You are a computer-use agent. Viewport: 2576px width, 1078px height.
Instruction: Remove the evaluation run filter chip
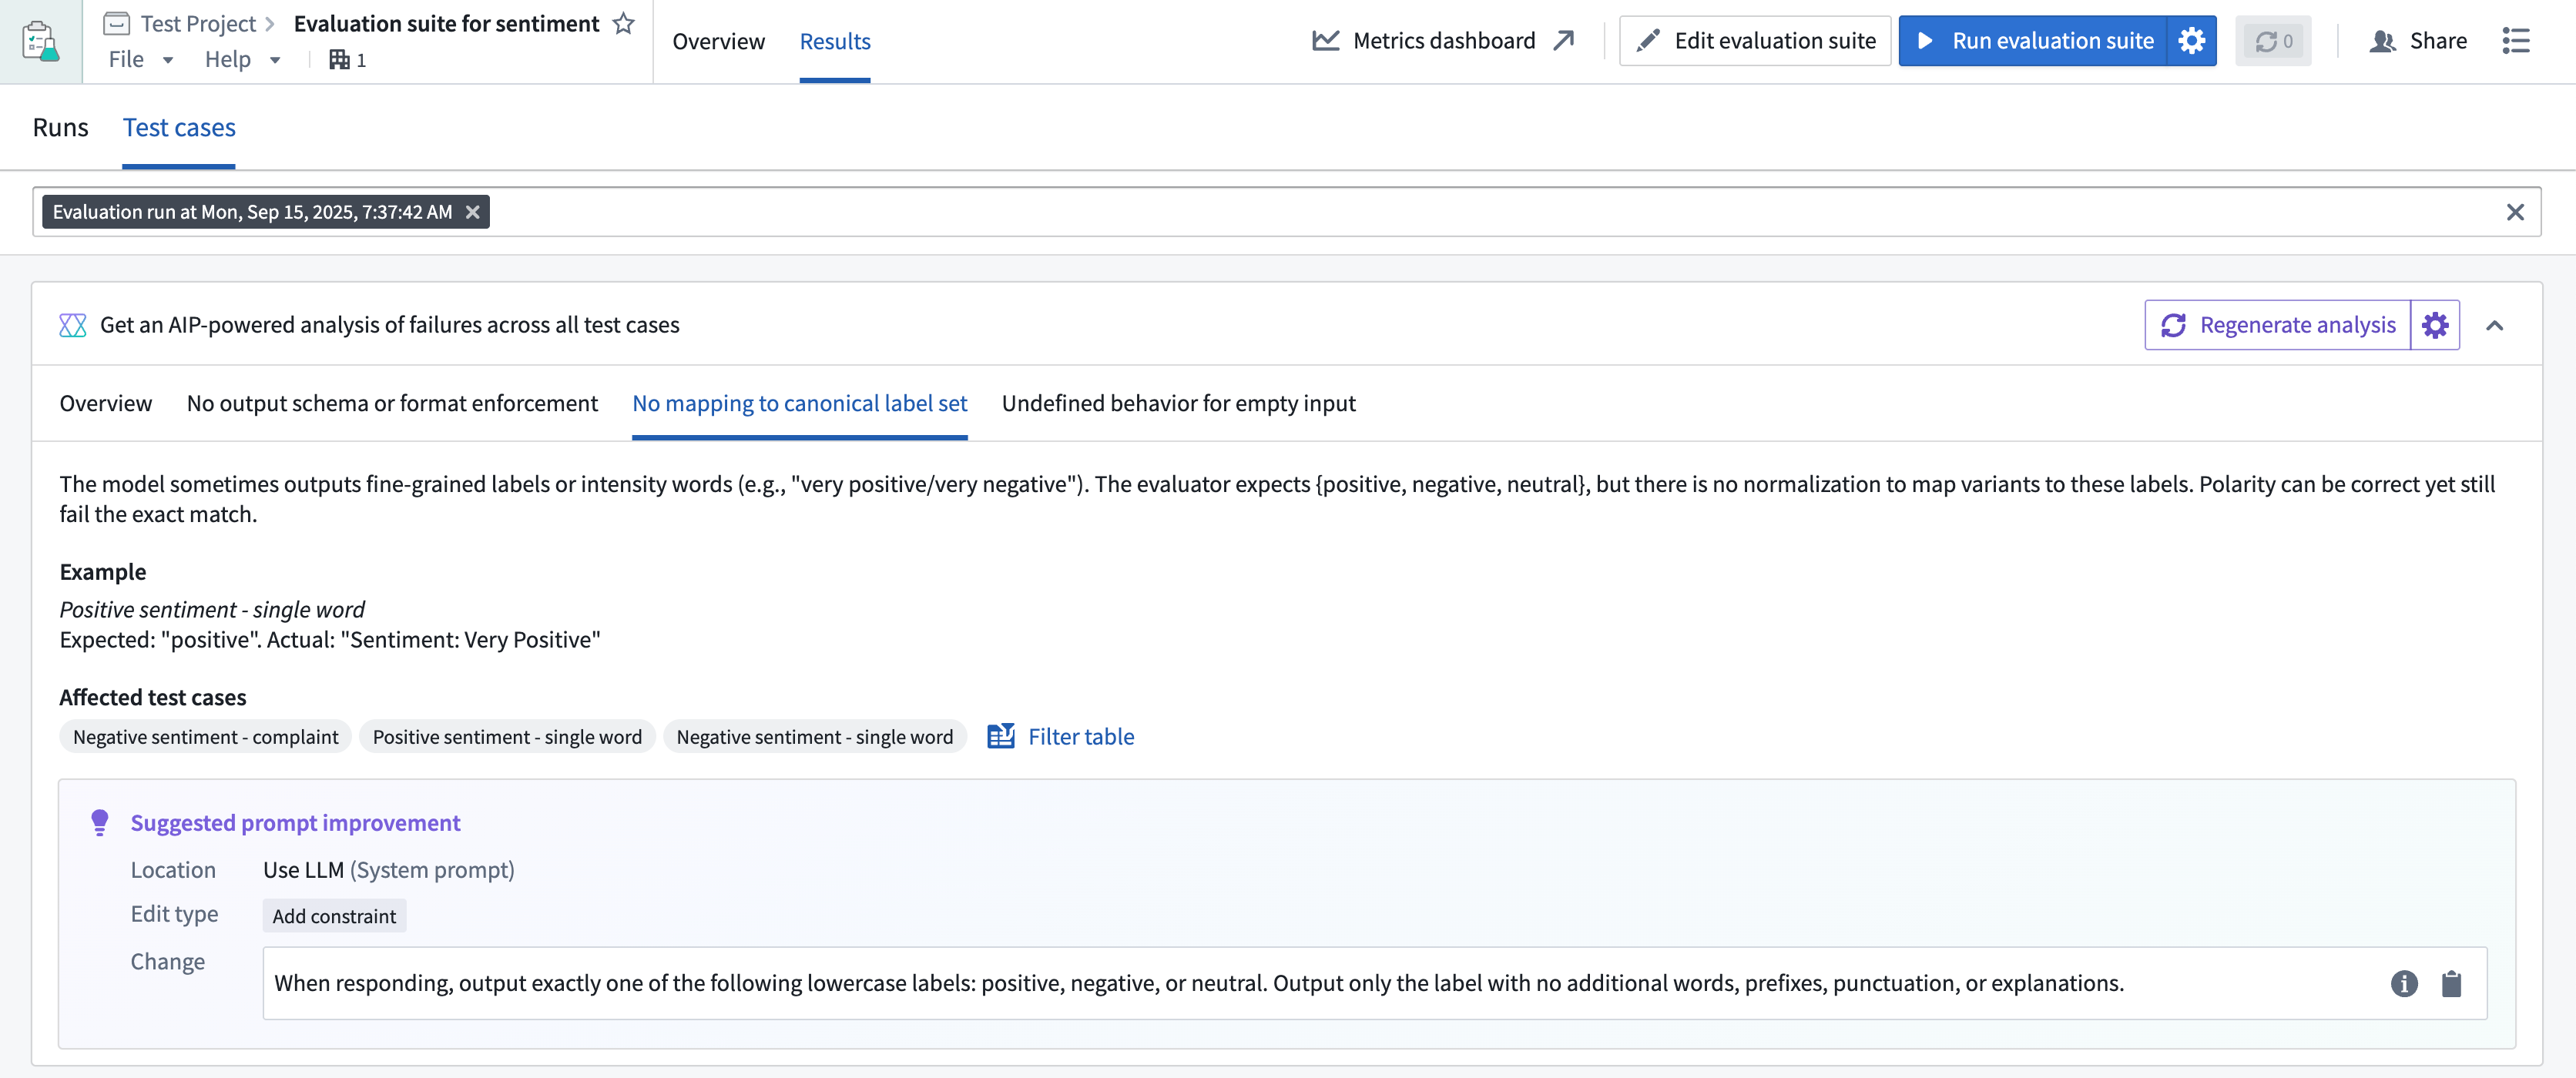point(472,212)
